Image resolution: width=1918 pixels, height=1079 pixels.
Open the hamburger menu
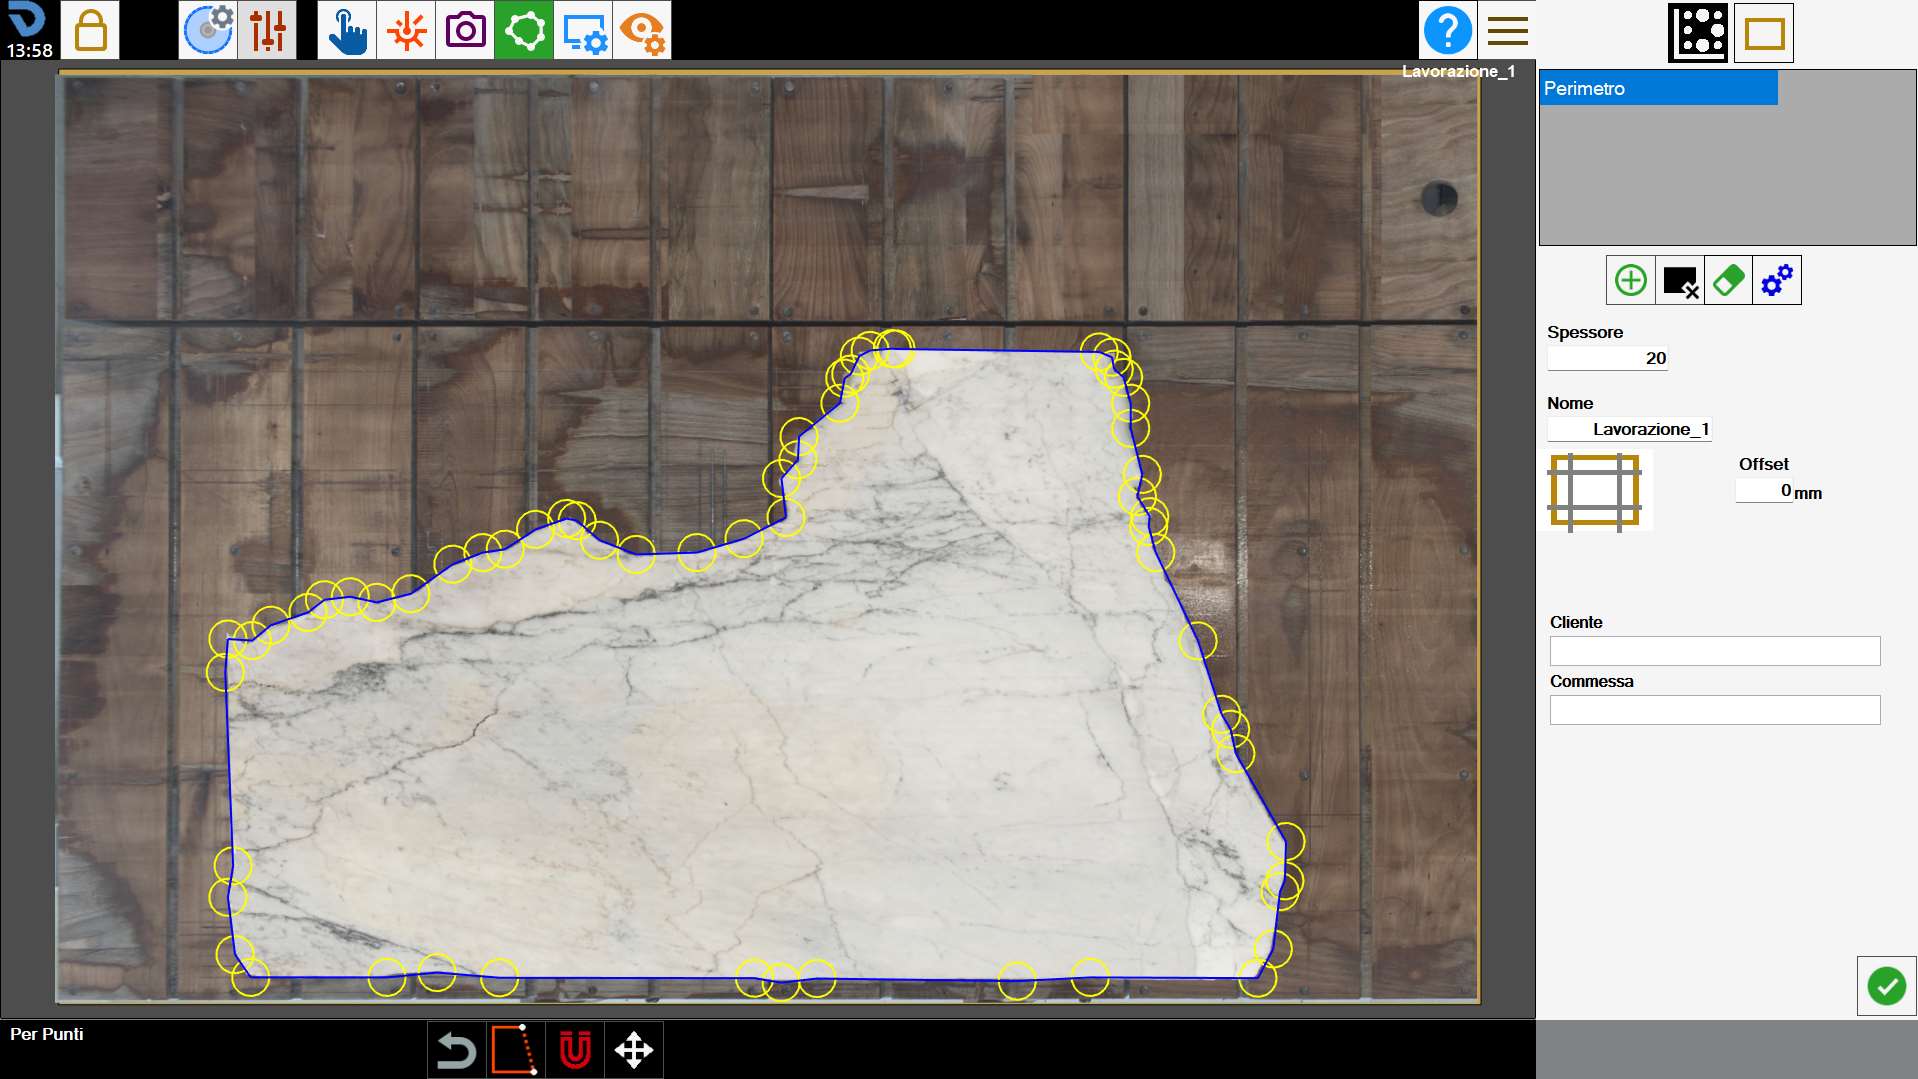(1507, 30)
